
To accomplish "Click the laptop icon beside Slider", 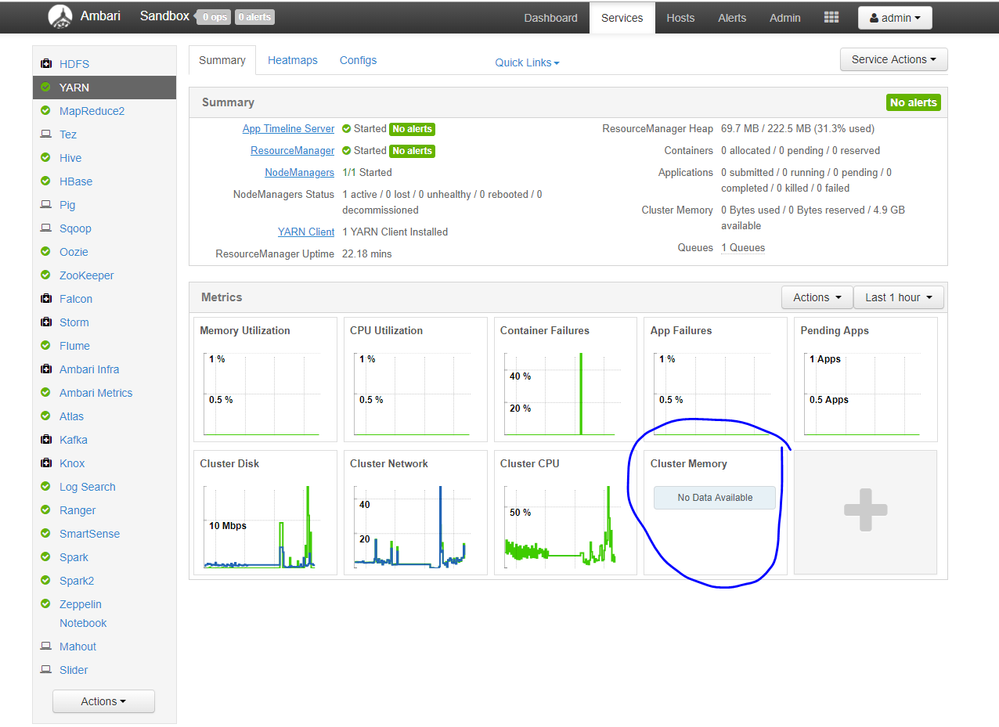I will point(46,669).
